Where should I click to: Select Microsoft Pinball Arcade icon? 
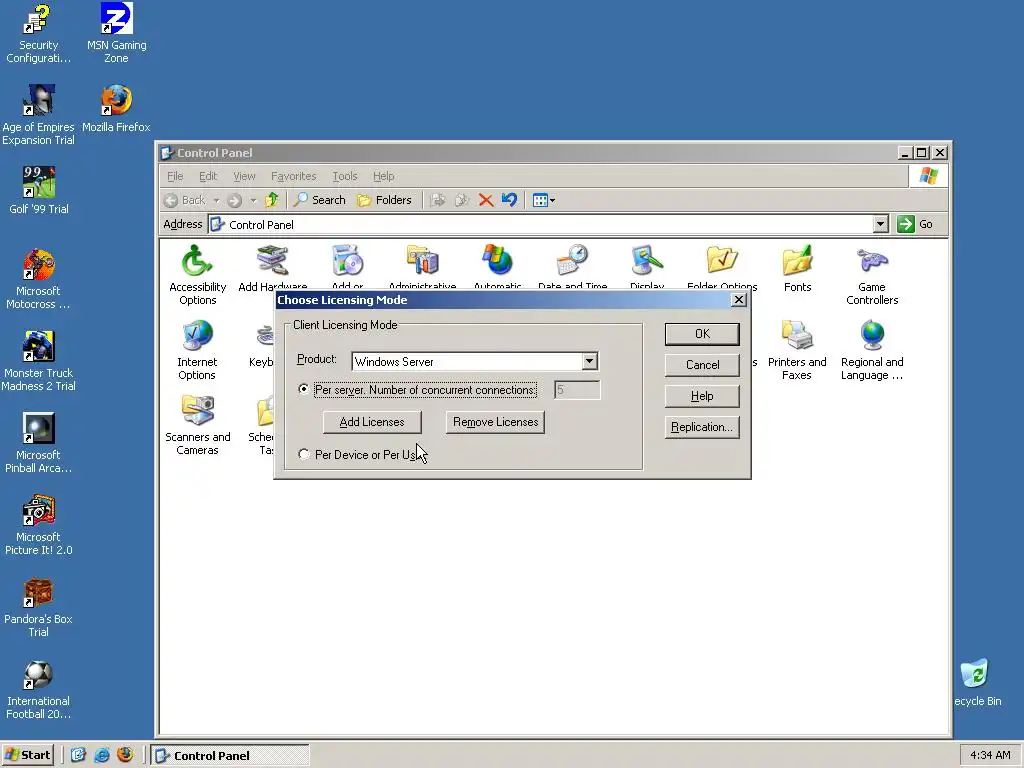click(x=38, y=443)
